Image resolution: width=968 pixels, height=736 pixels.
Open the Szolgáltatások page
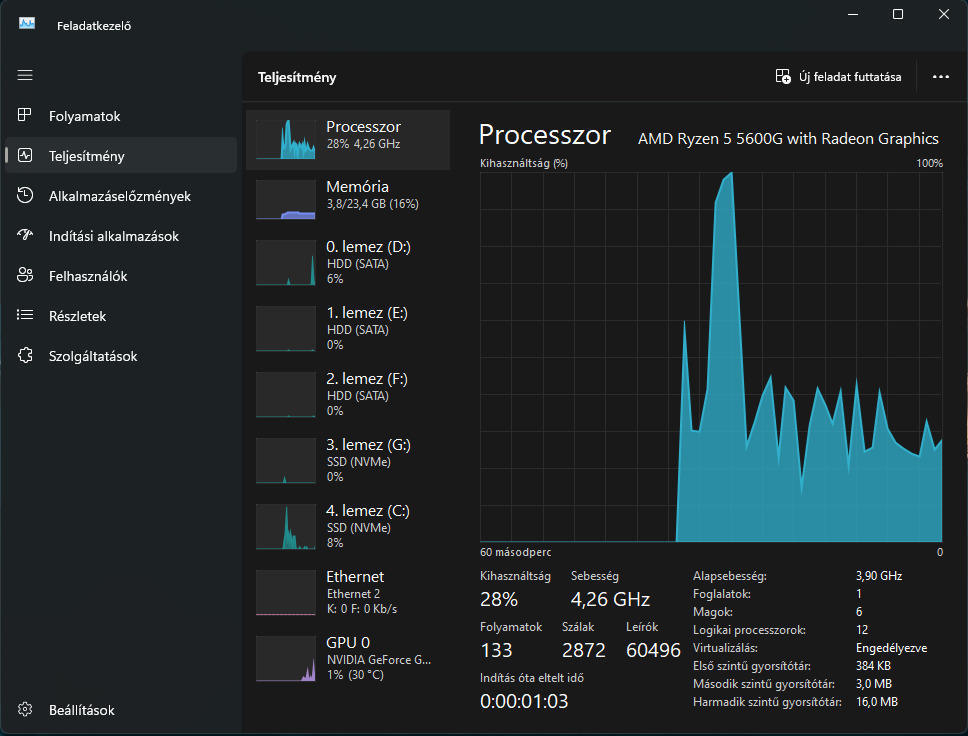pyautogui.click(x=120, y=356)
